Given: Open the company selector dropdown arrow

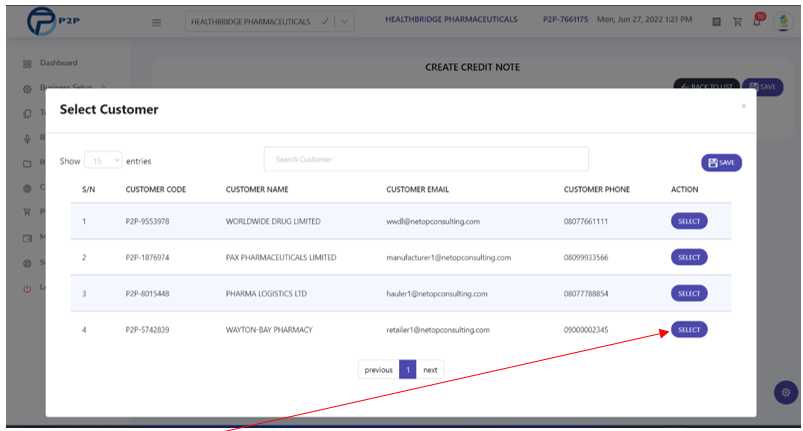Looking at the screenshot, I should pyautogui.click(x=344, y=21).
